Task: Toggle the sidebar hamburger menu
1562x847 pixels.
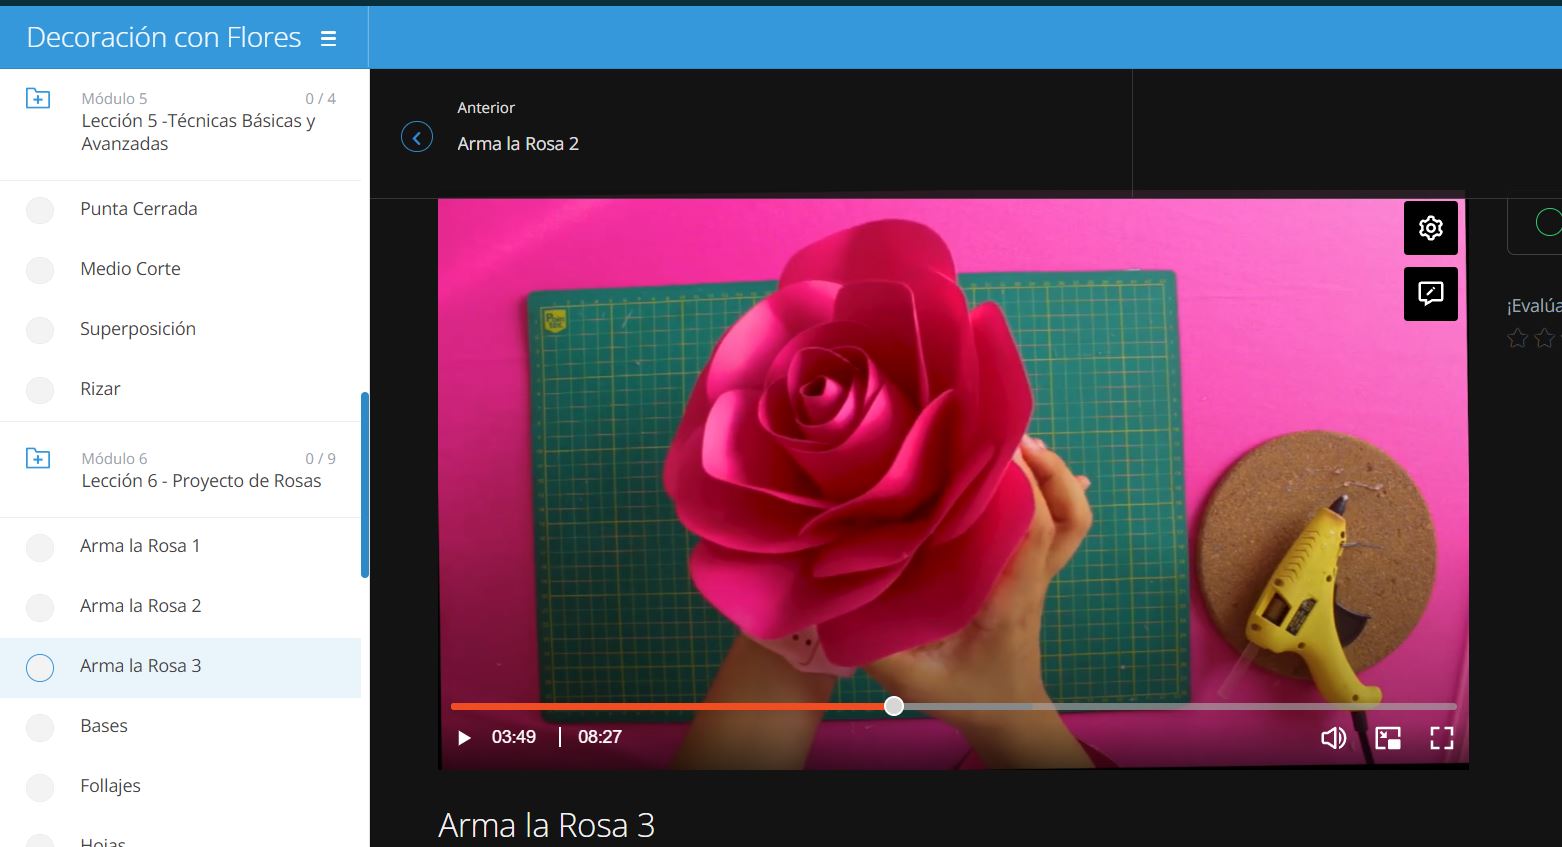Action: (328, 39)
